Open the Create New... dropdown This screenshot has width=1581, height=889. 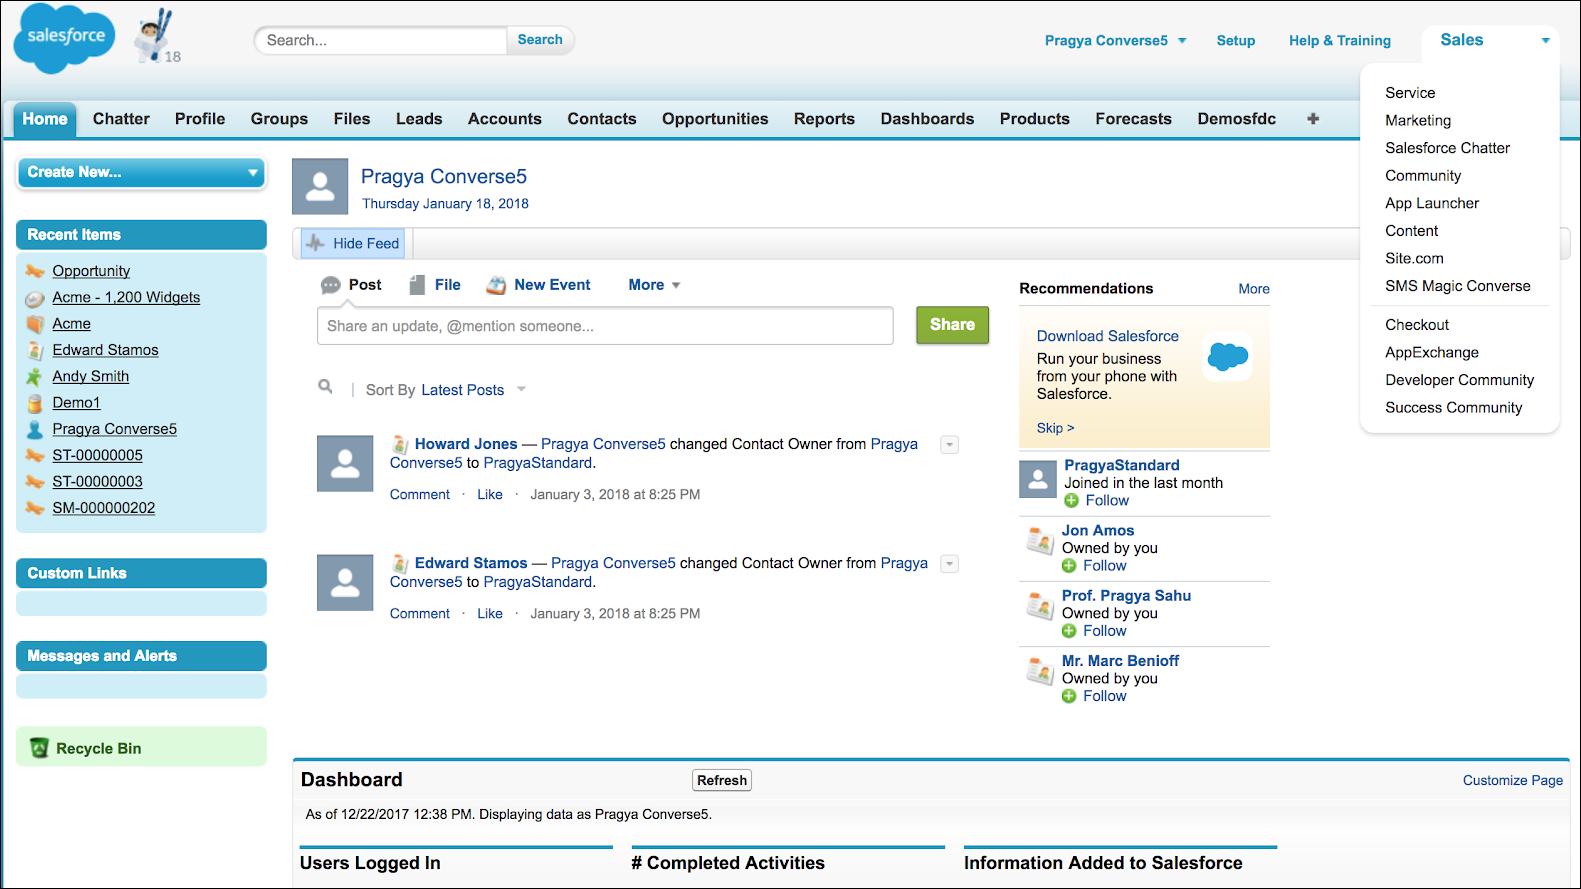coord(141,172)
